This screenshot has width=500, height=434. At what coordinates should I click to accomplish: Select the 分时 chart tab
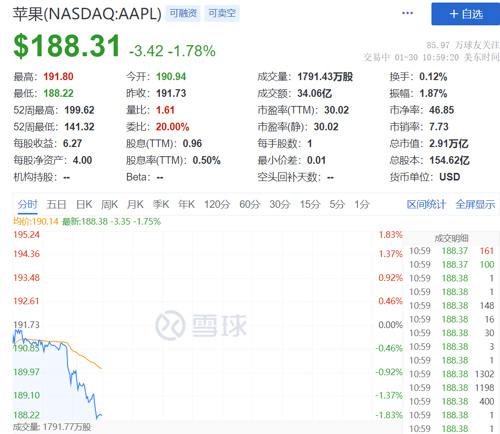tap(28, 204)
